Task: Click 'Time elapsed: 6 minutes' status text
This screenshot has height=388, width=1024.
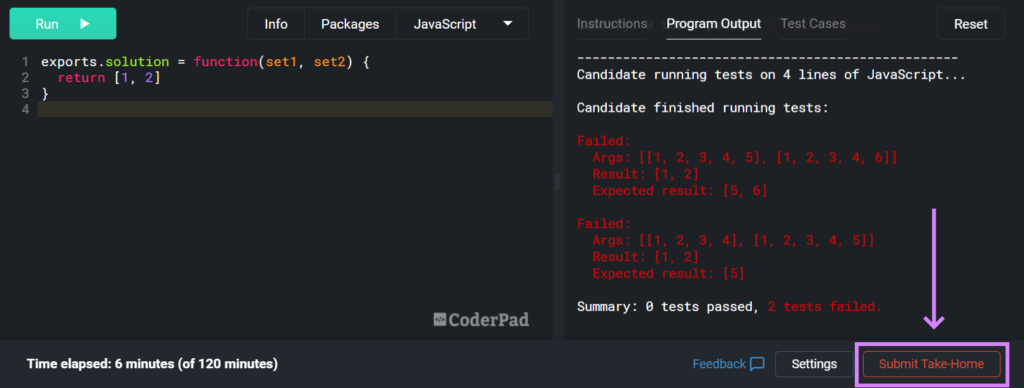Action: coord(152,364)
